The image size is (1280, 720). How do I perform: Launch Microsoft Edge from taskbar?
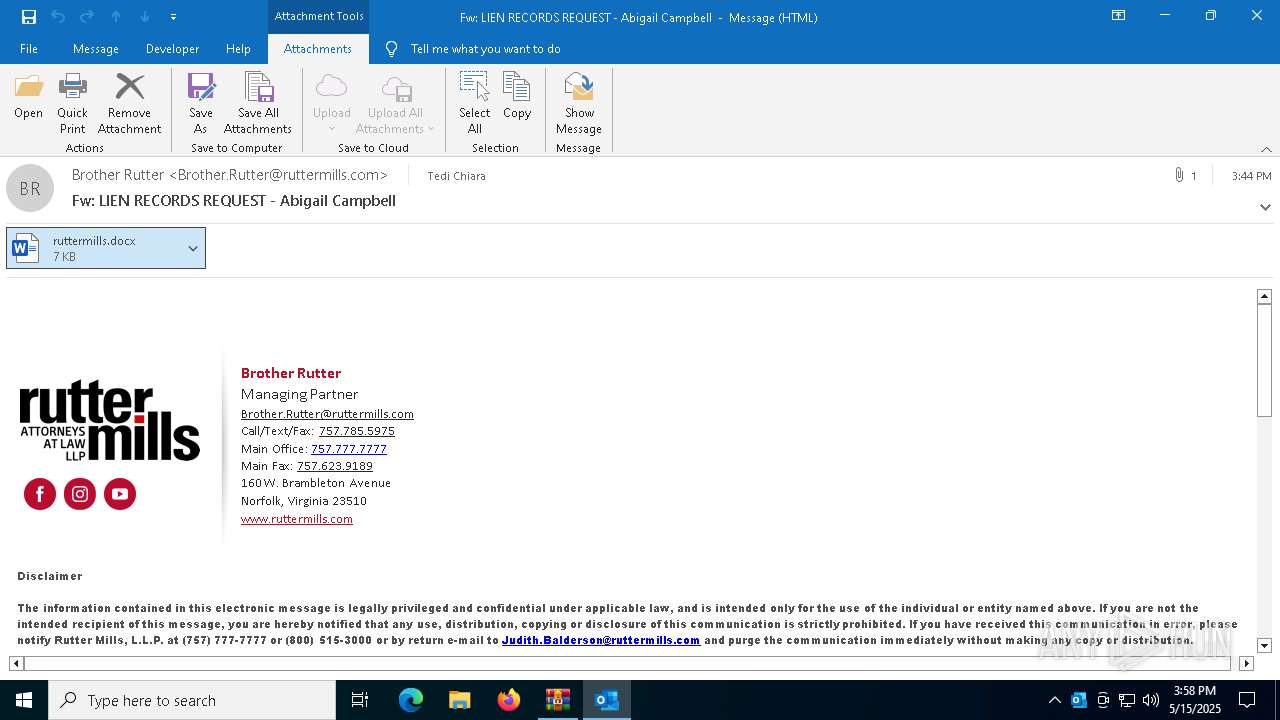tap(411, 700)
